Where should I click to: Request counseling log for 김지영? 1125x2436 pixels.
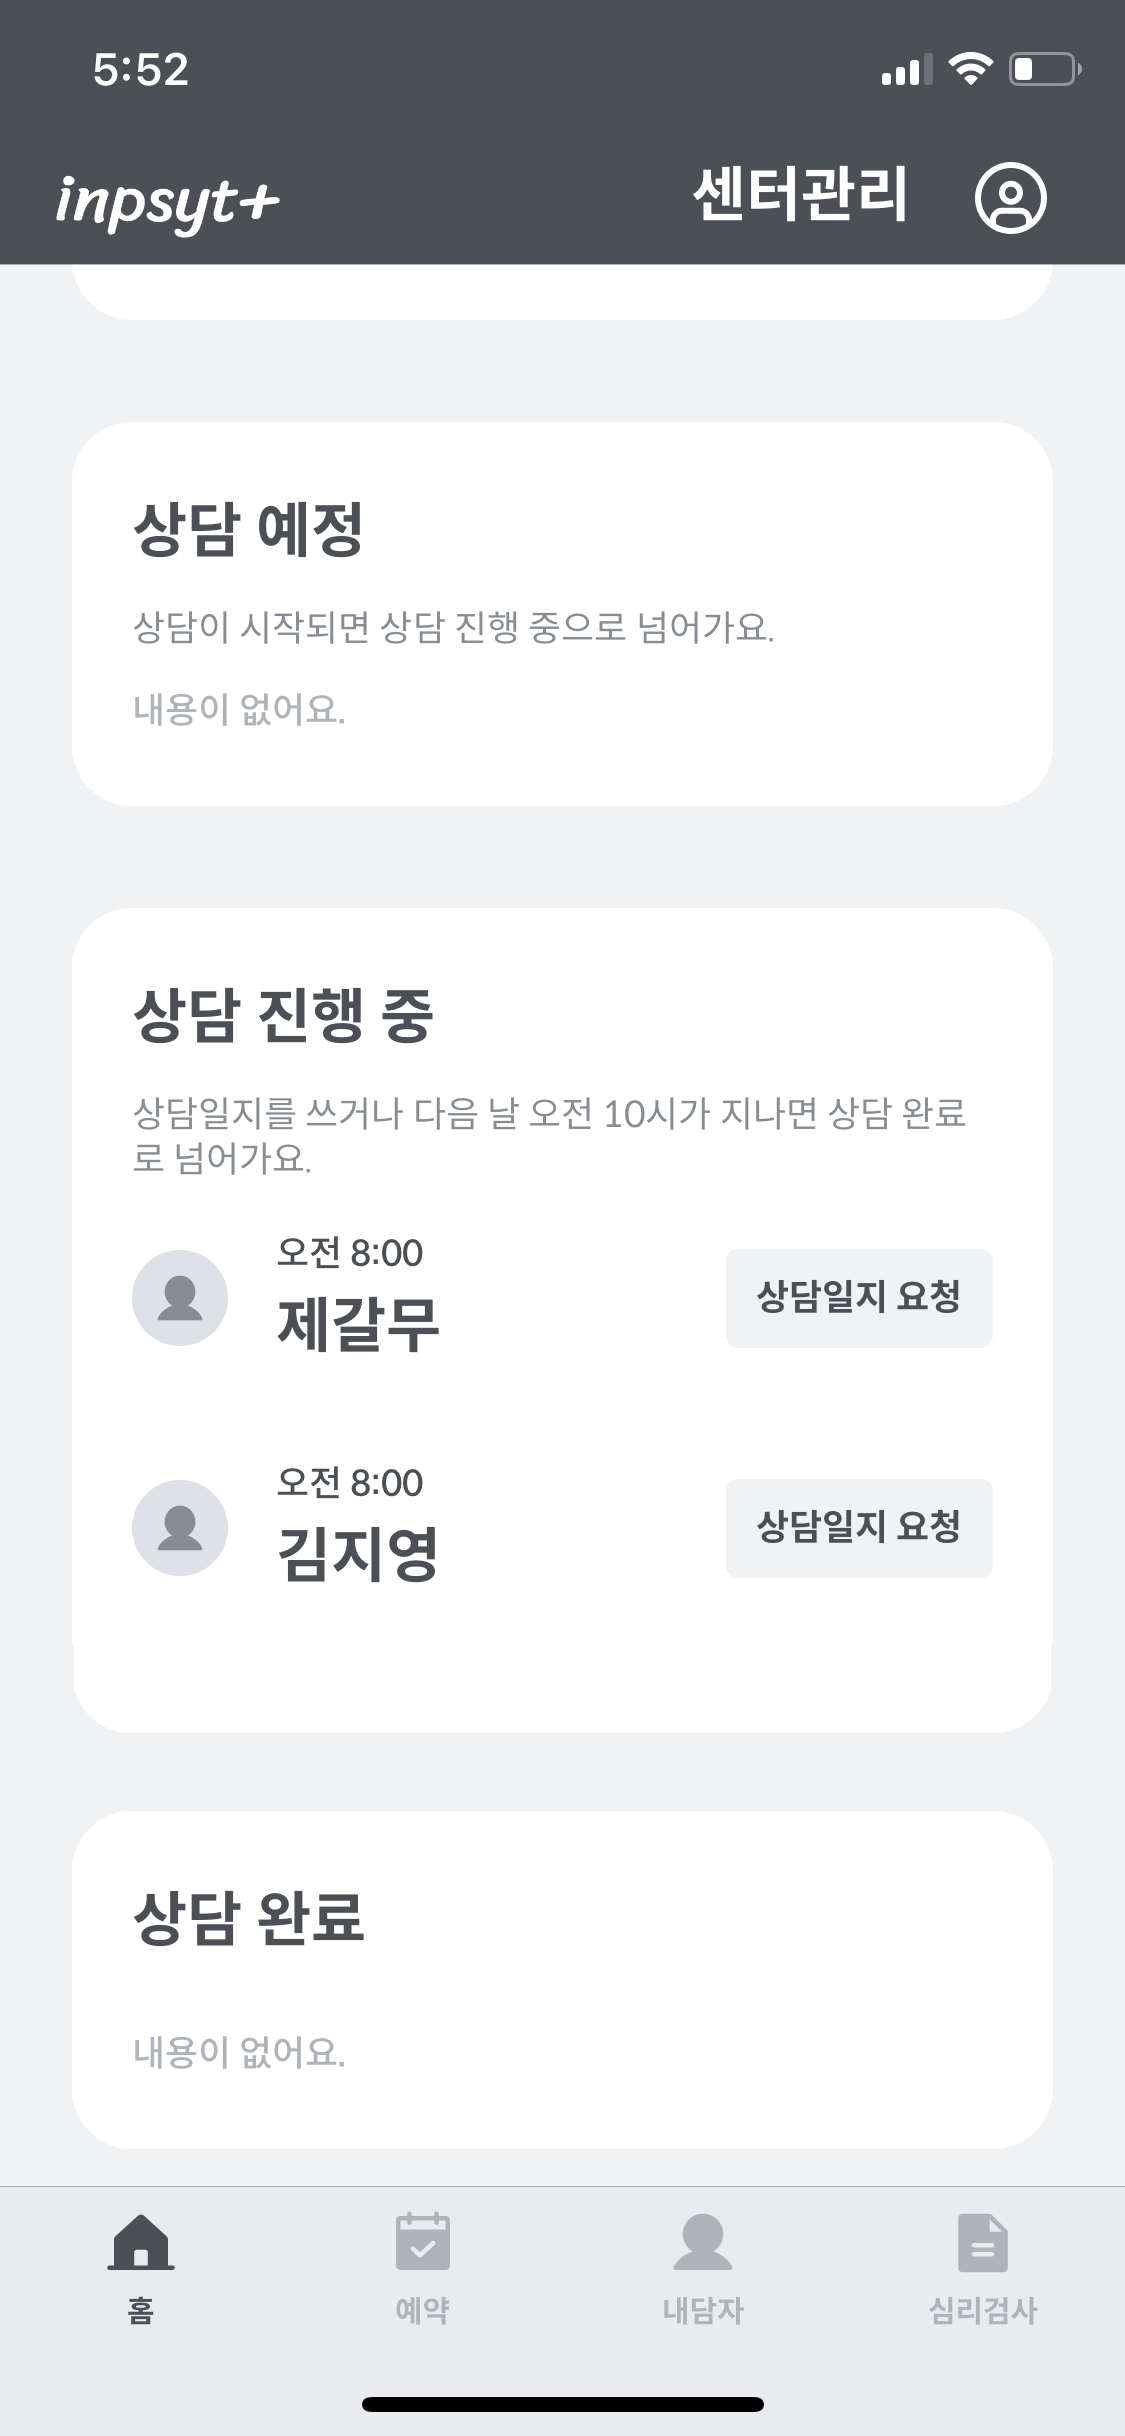858,1527
